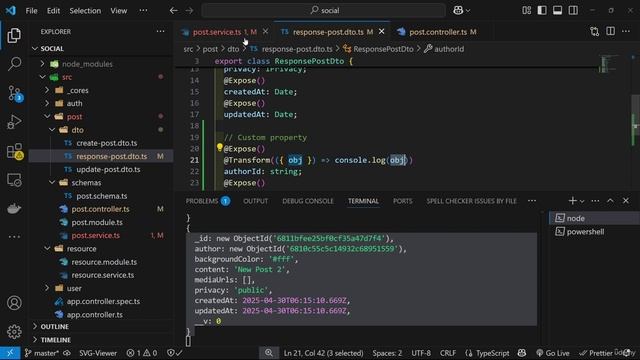This screenshot has width=640, height=360.
Task: Open new terminal profile dropdown arrow
Action: pyautogui.click(x=582, y=201)
